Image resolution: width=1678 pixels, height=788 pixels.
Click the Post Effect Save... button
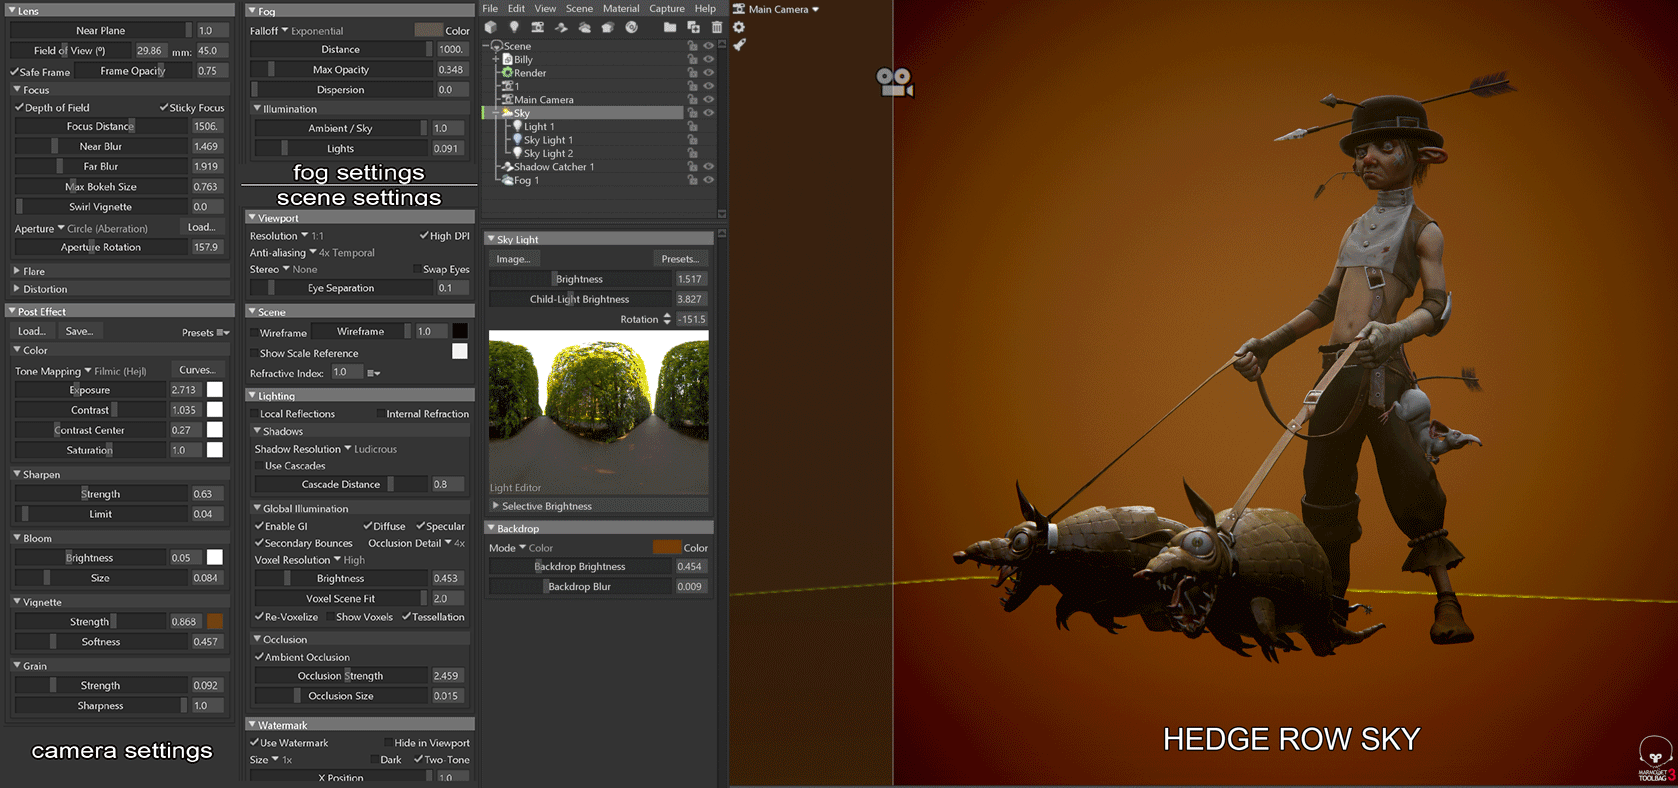tap(79, 331)
